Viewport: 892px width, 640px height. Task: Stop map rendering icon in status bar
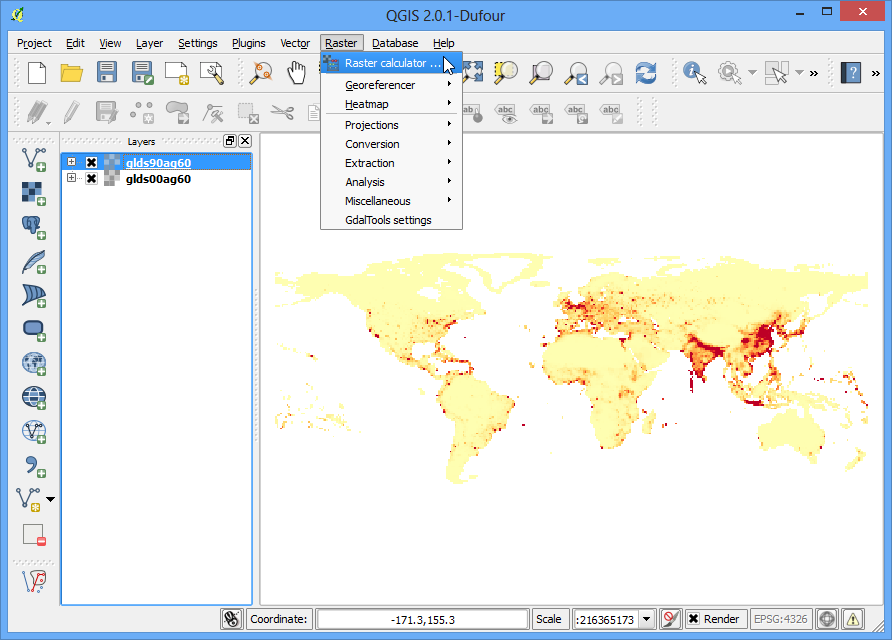pyautogui.click(x=671, y=619)
